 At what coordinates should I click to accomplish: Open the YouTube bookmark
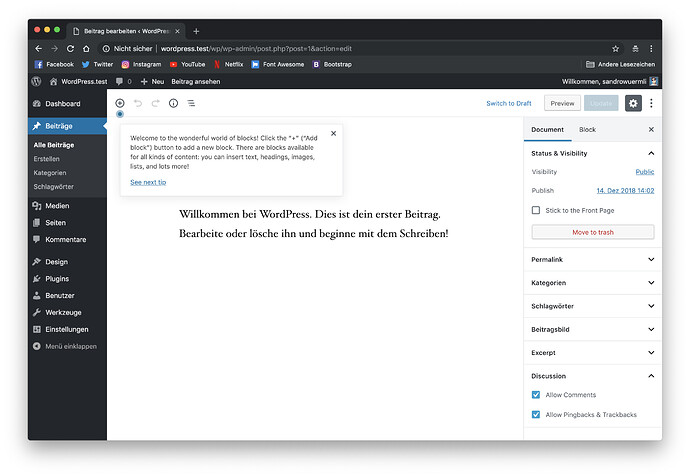pos(187,64)
